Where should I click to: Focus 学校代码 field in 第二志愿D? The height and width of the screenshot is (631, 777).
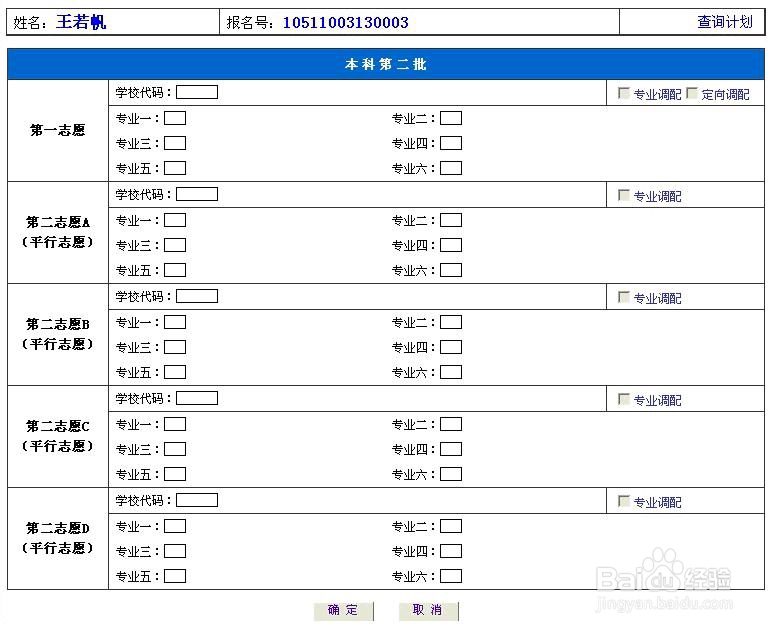pyautogui.click(x=197, y=500)
